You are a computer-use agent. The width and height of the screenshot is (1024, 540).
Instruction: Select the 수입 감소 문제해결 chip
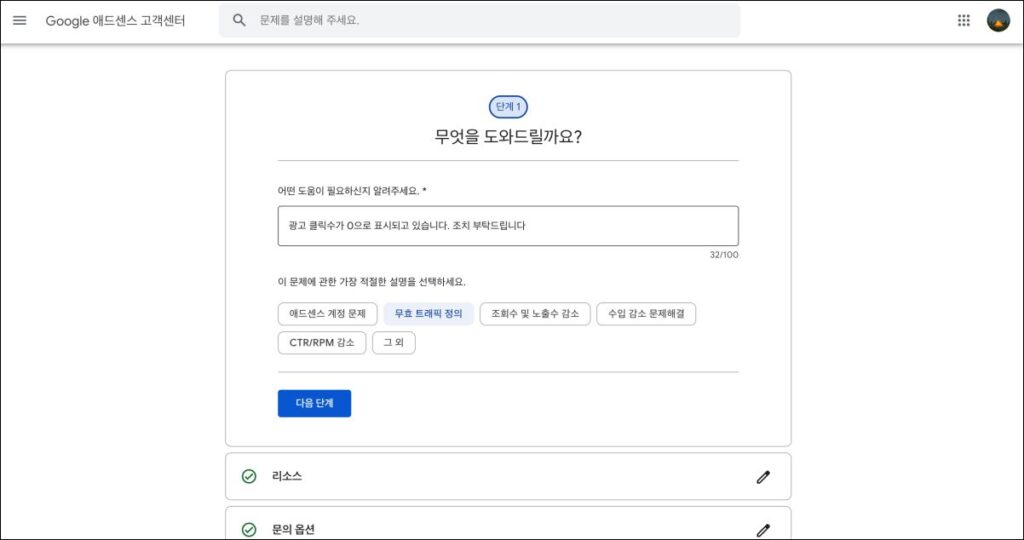tap(646, 313)
